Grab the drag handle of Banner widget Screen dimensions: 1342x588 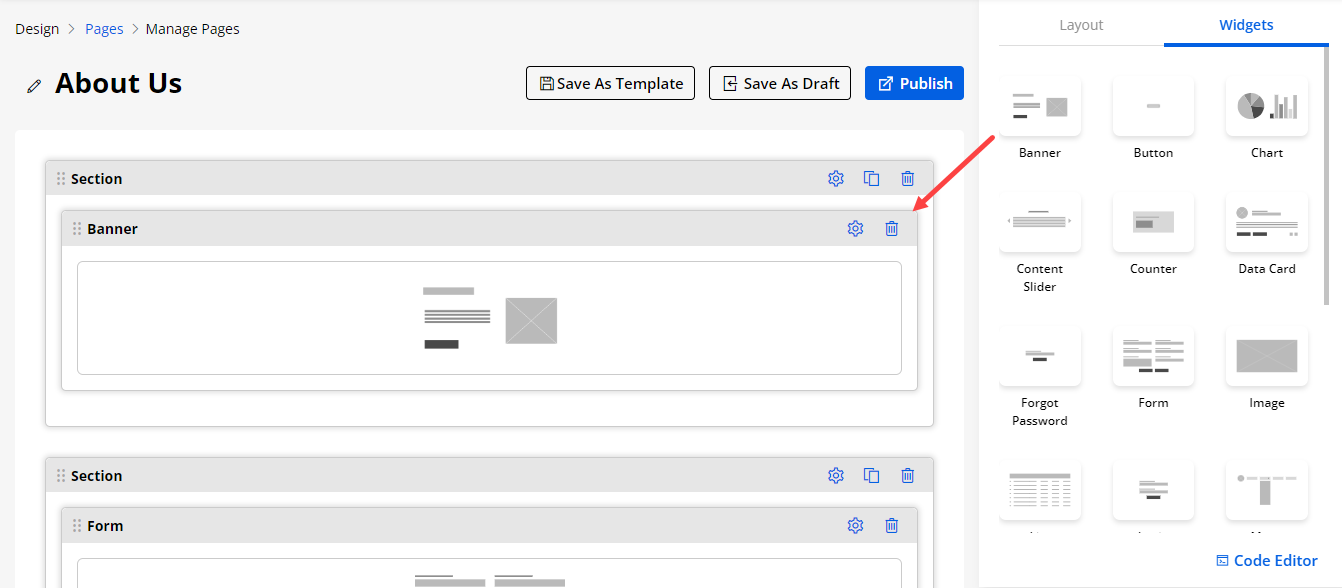[77, 229]
